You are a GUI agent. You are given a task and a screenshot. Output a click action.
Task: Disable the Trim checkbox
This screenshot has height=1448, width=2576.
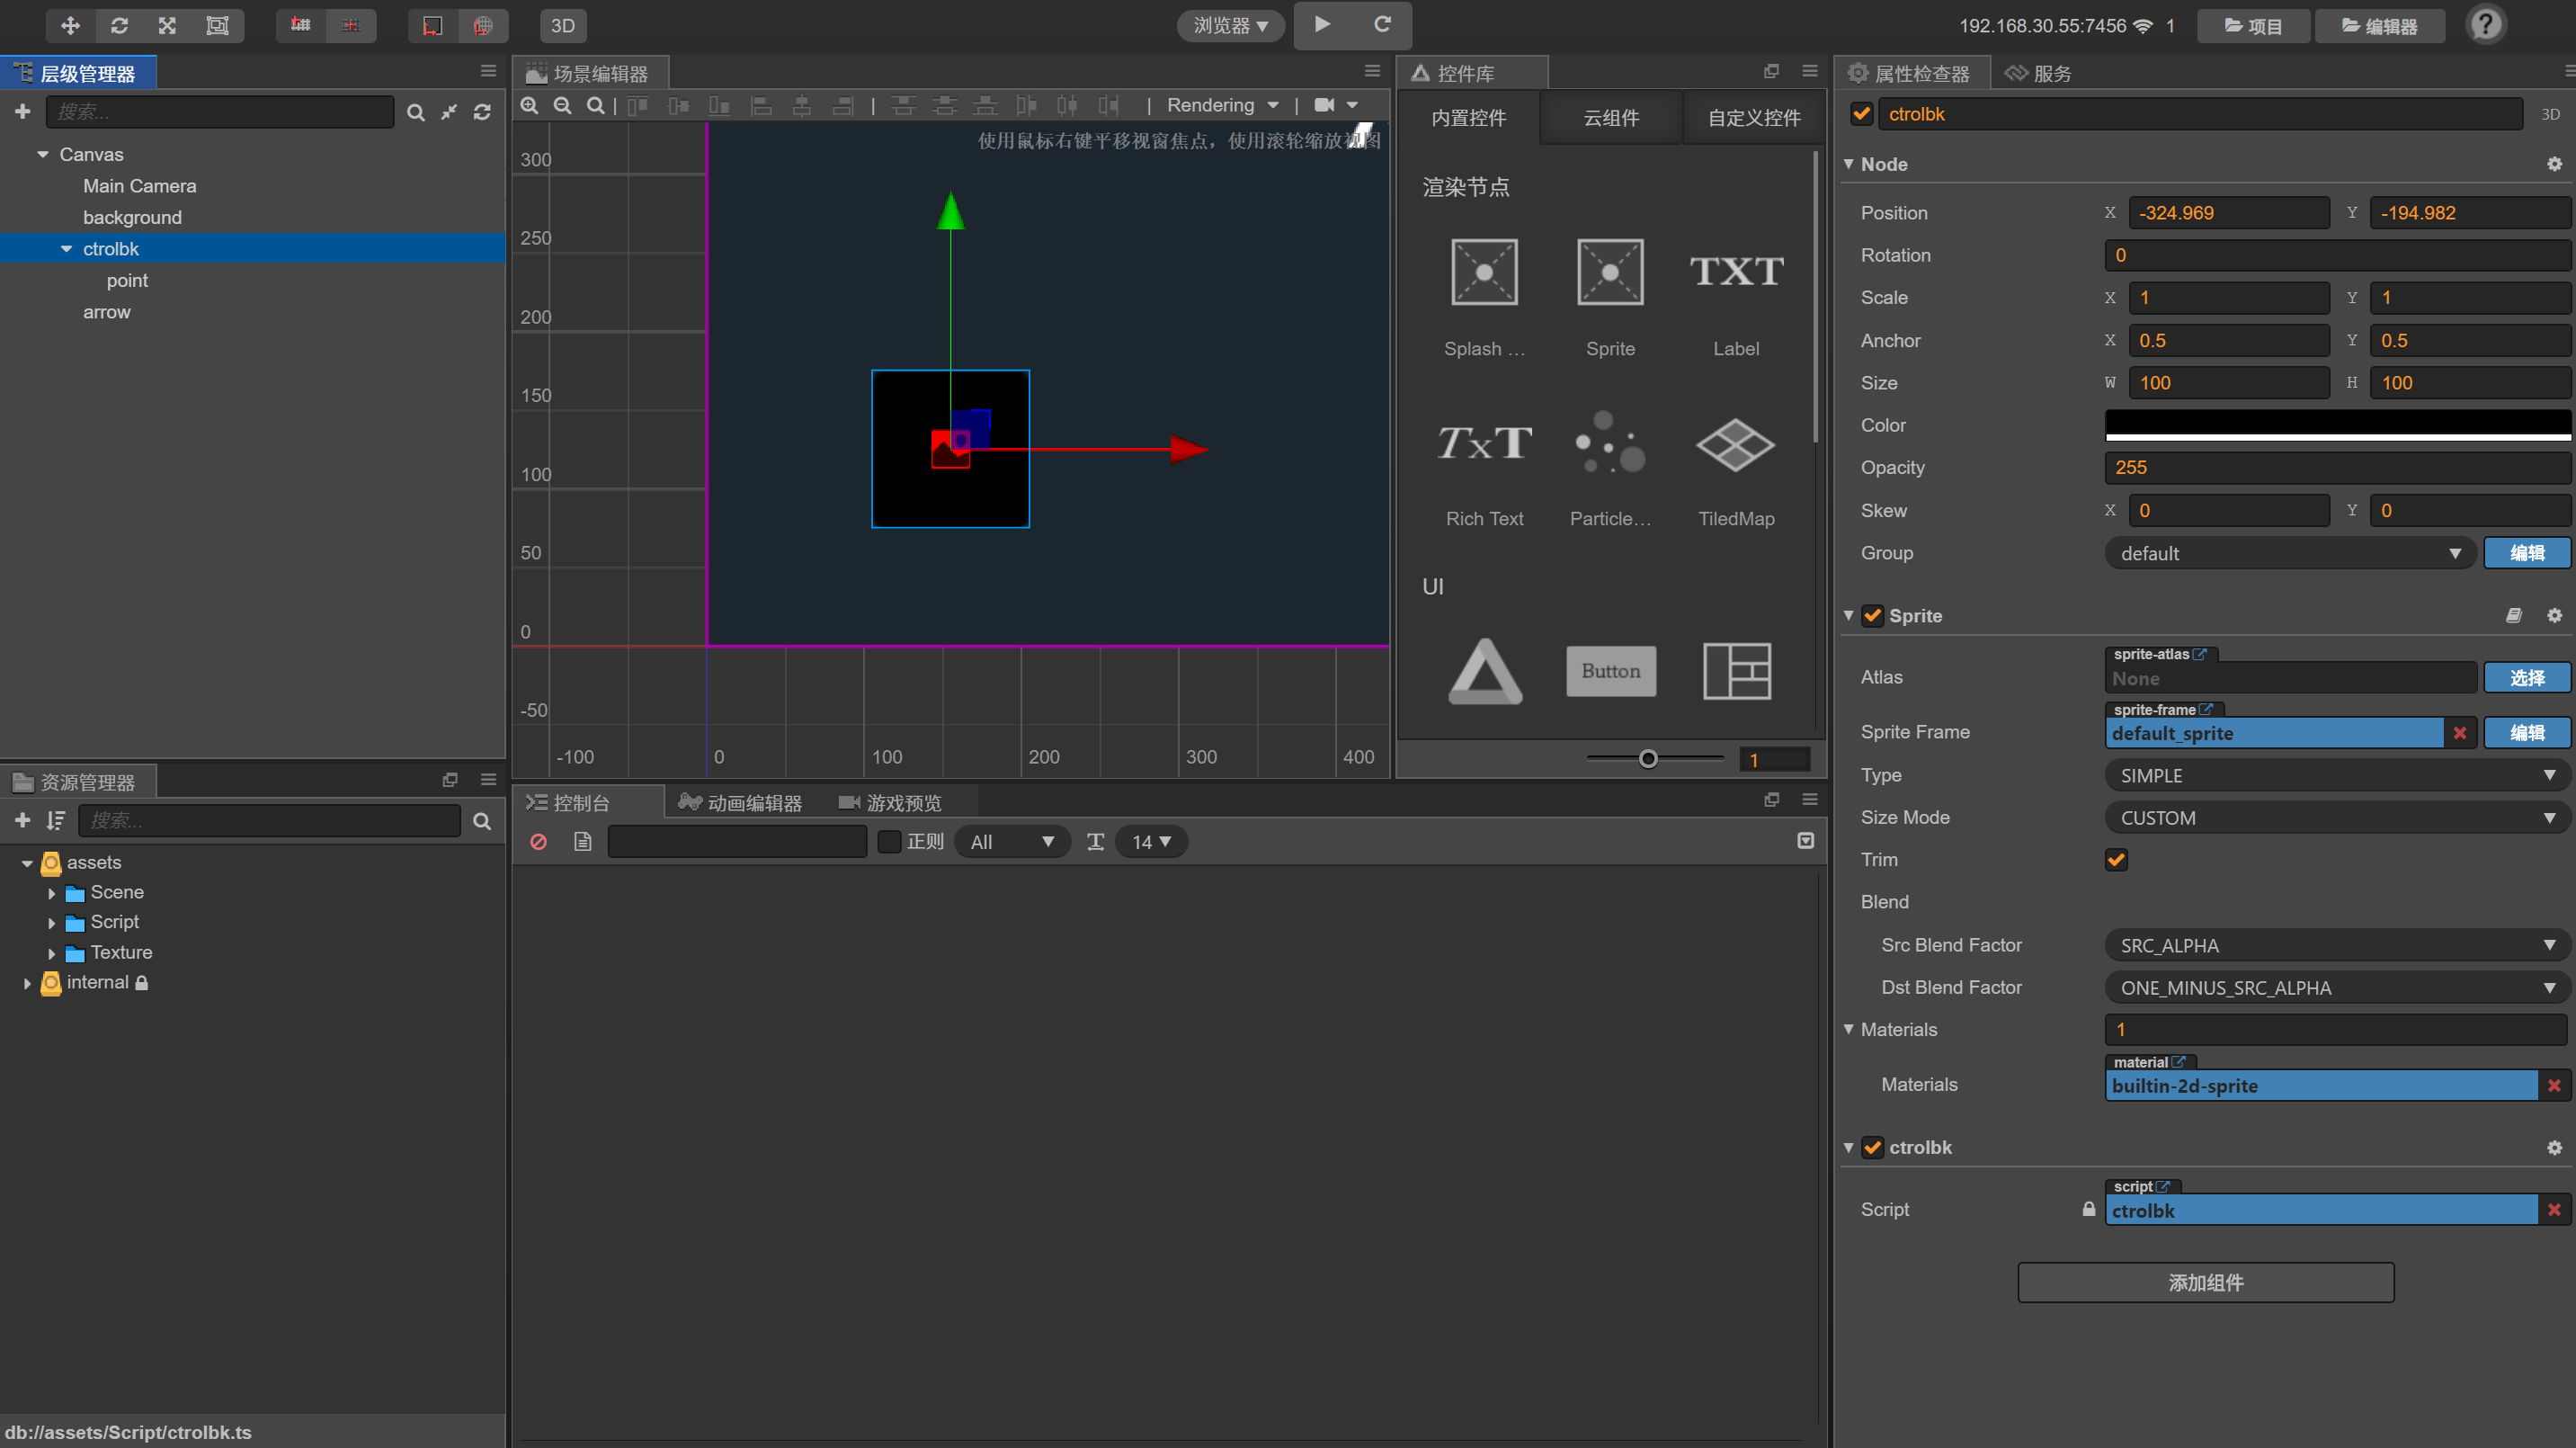2116,860
